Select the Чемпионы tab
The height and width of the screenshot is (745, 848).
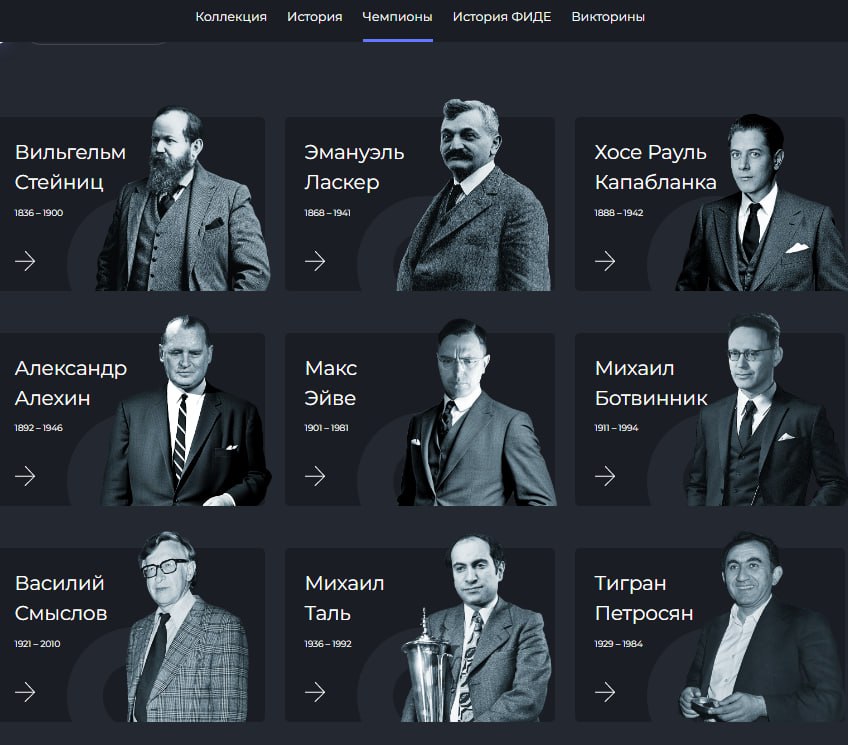point(397,17)
